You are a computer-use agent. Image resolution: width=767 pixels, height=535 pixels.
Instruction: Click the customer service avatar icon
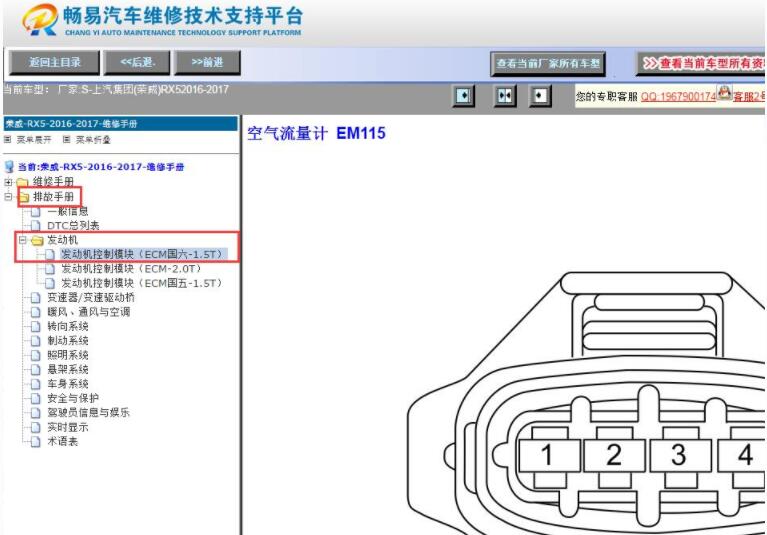click(724, 92)
